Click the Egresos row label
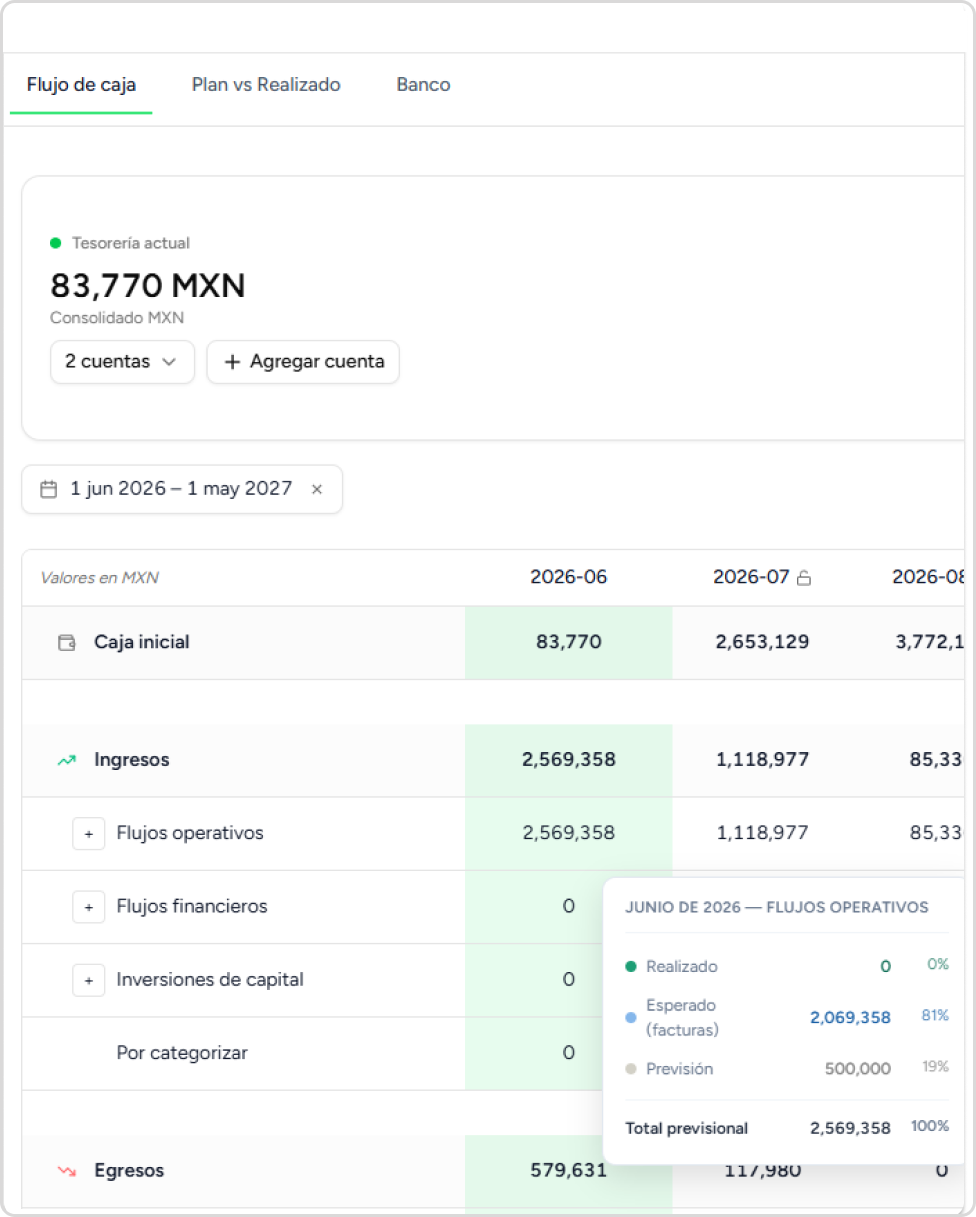This screenshot has height=1217, width=976. tap(129, 1170)
